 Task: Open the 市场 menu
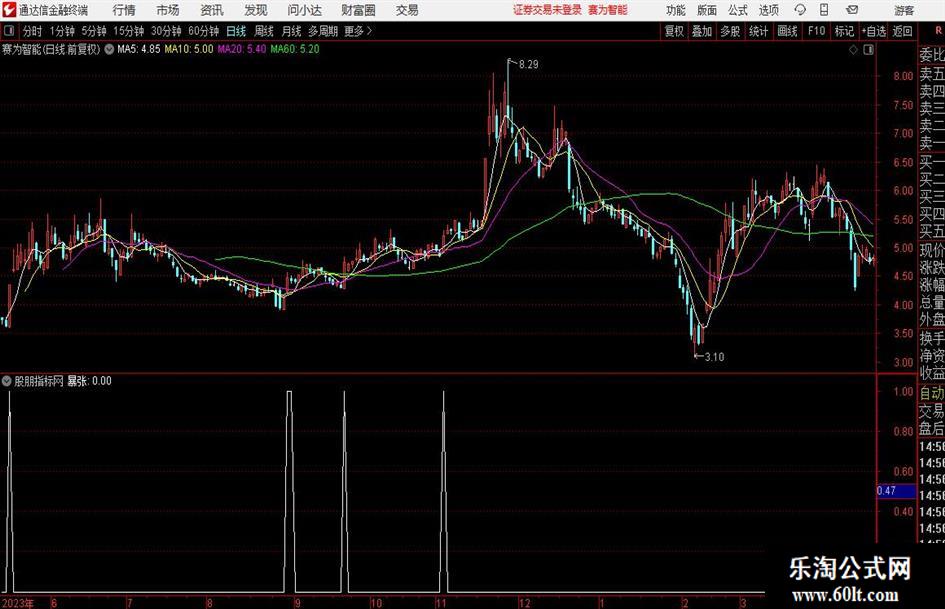tap(168, 10)
